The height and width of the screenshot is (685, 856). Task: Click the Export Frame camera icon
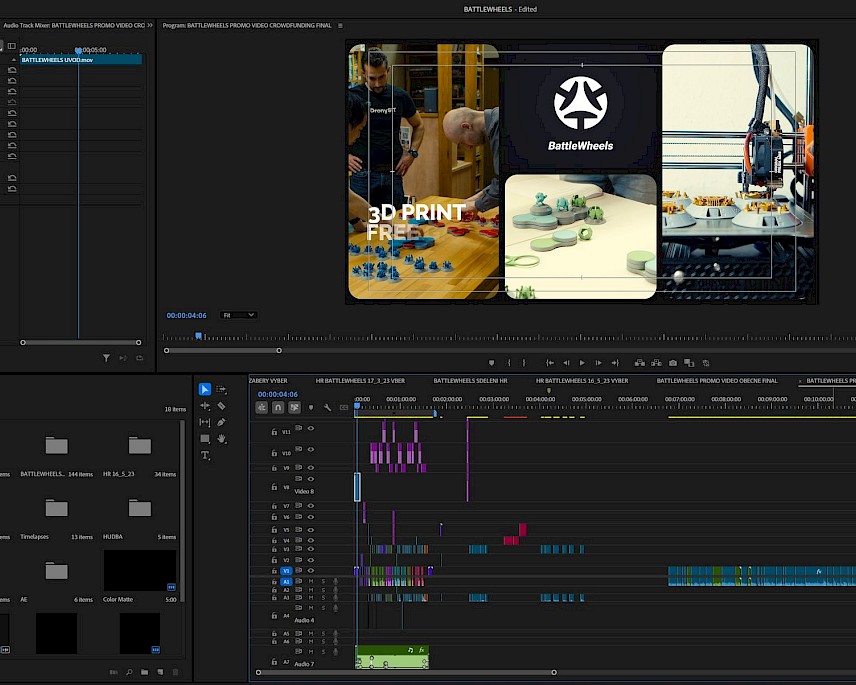[673, 363]
